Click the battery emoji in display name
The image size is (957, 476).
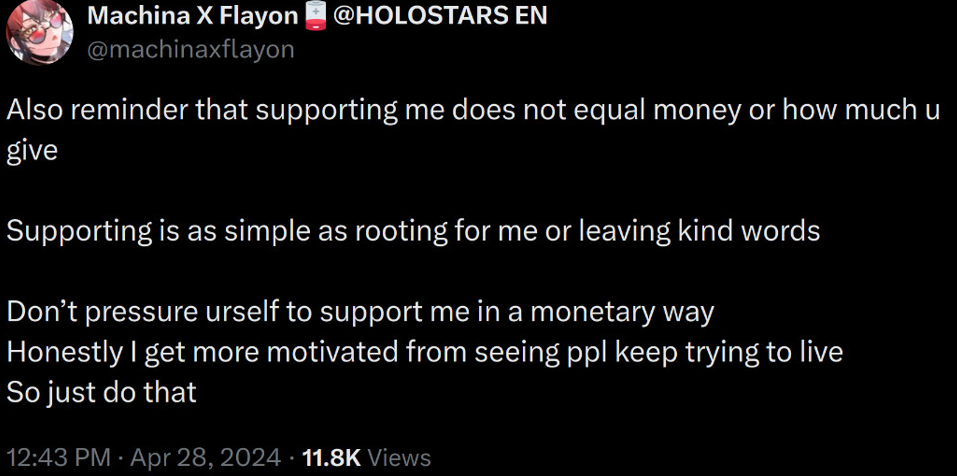click(316, 16)
